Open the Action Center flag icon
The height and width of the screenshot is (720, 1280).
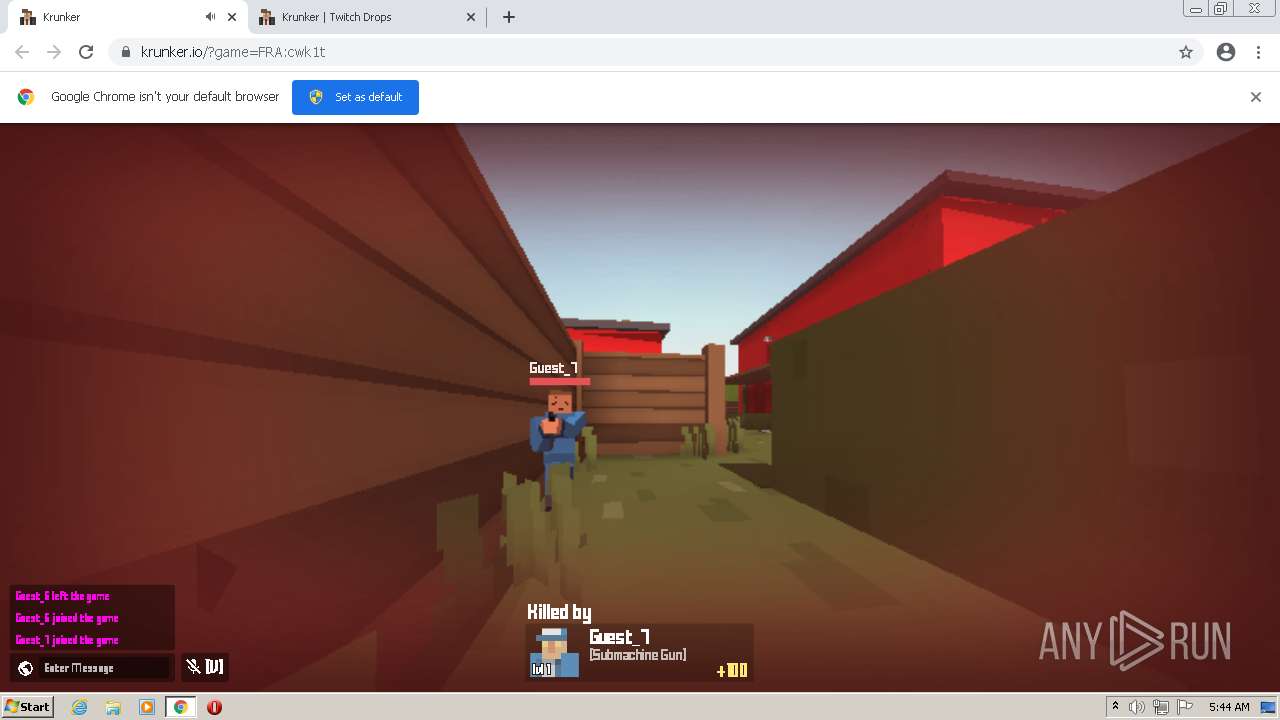(x=1184, y=707)
